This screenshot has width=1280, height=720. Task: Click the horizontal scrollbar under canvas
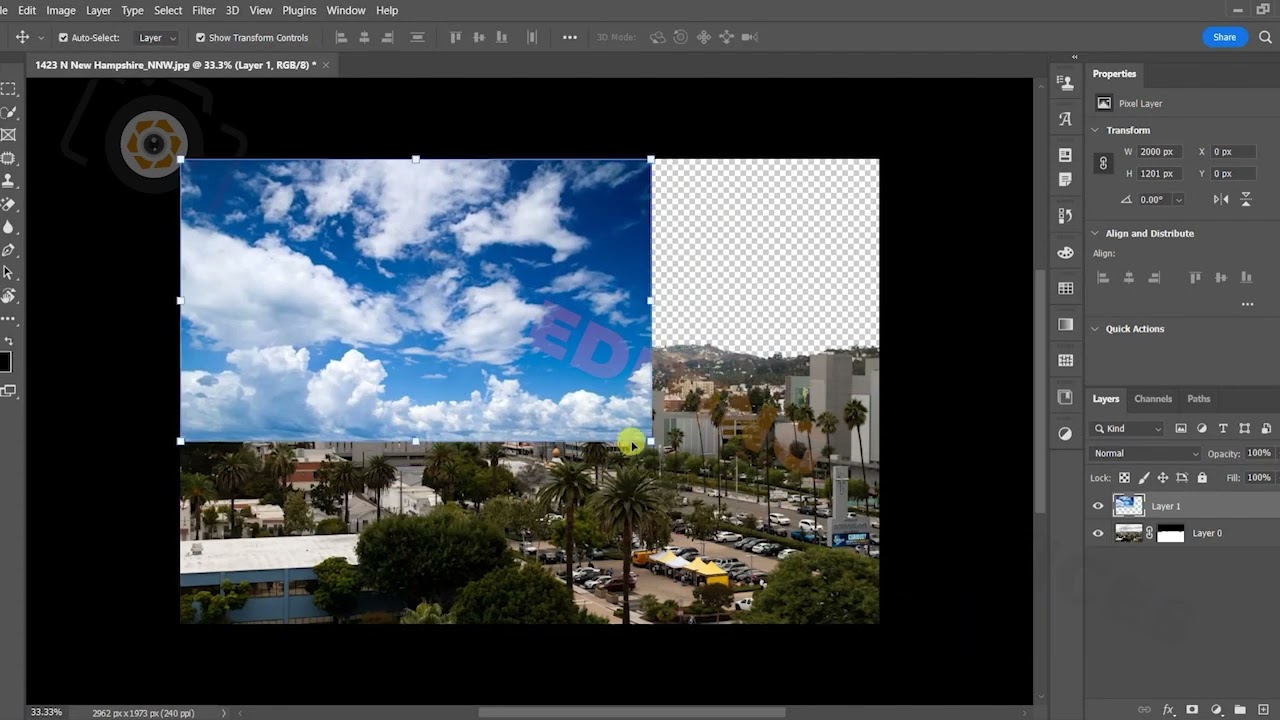632,712
